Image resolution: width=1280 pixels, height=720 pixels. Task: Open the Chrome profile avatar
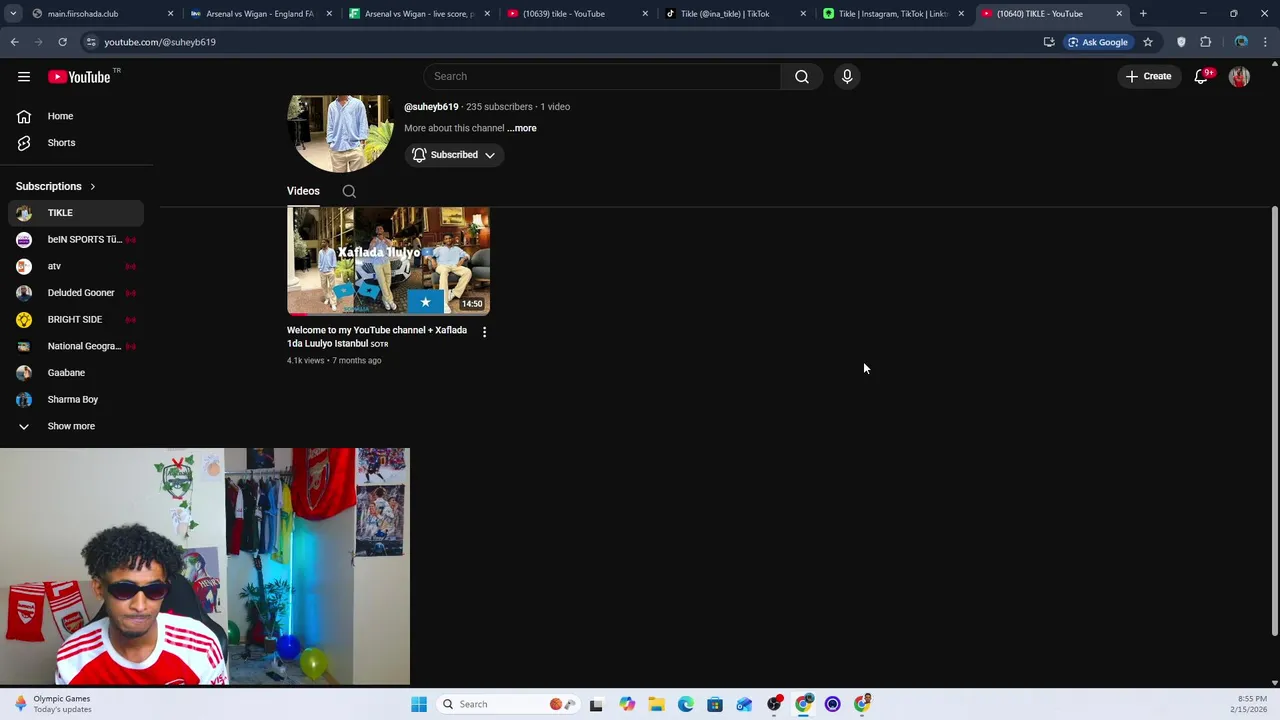point(1241,42)
